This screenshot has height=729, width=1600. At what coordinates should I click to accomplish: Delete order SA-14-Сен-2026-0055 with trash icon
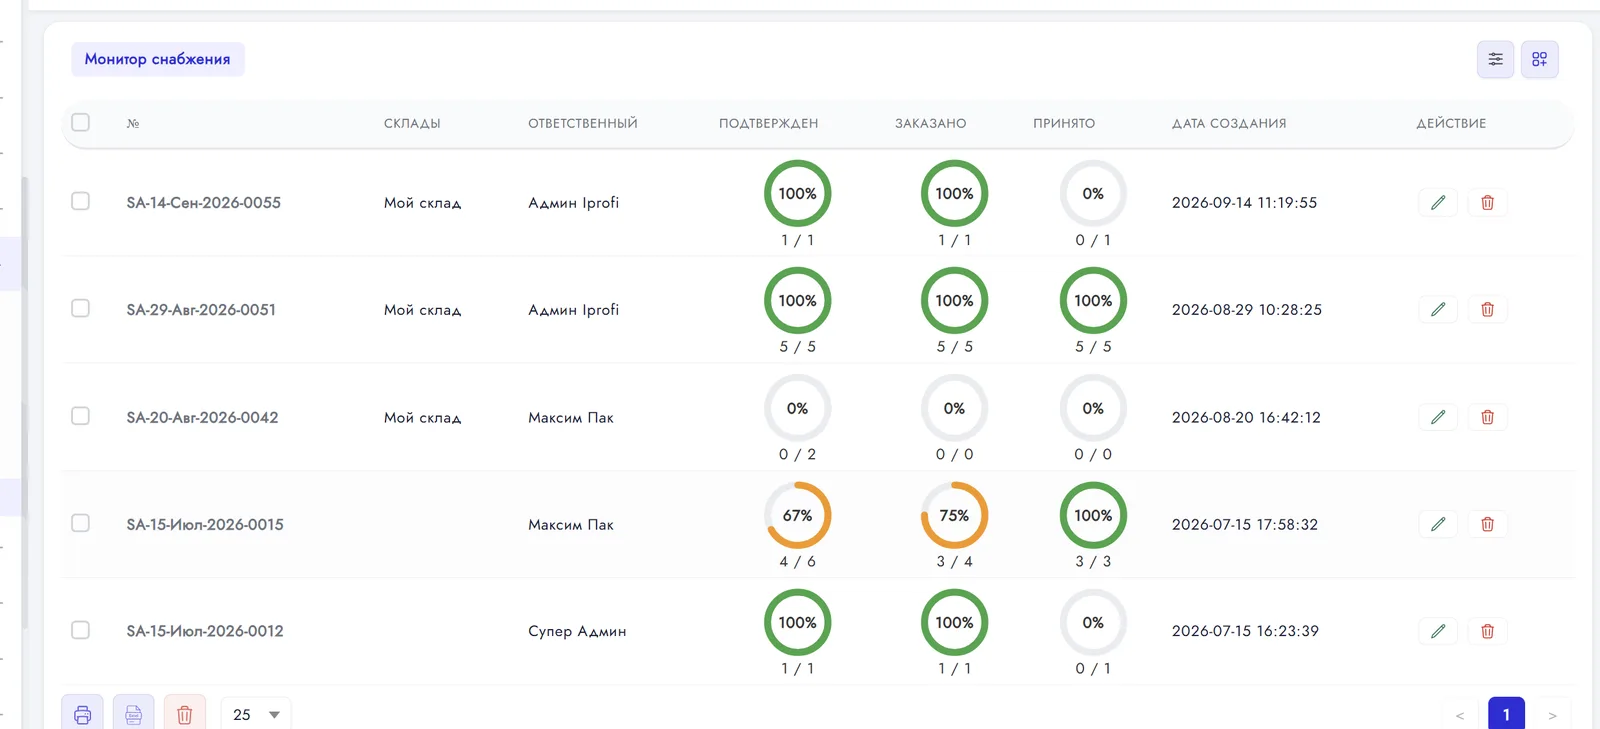point(1487,202)
